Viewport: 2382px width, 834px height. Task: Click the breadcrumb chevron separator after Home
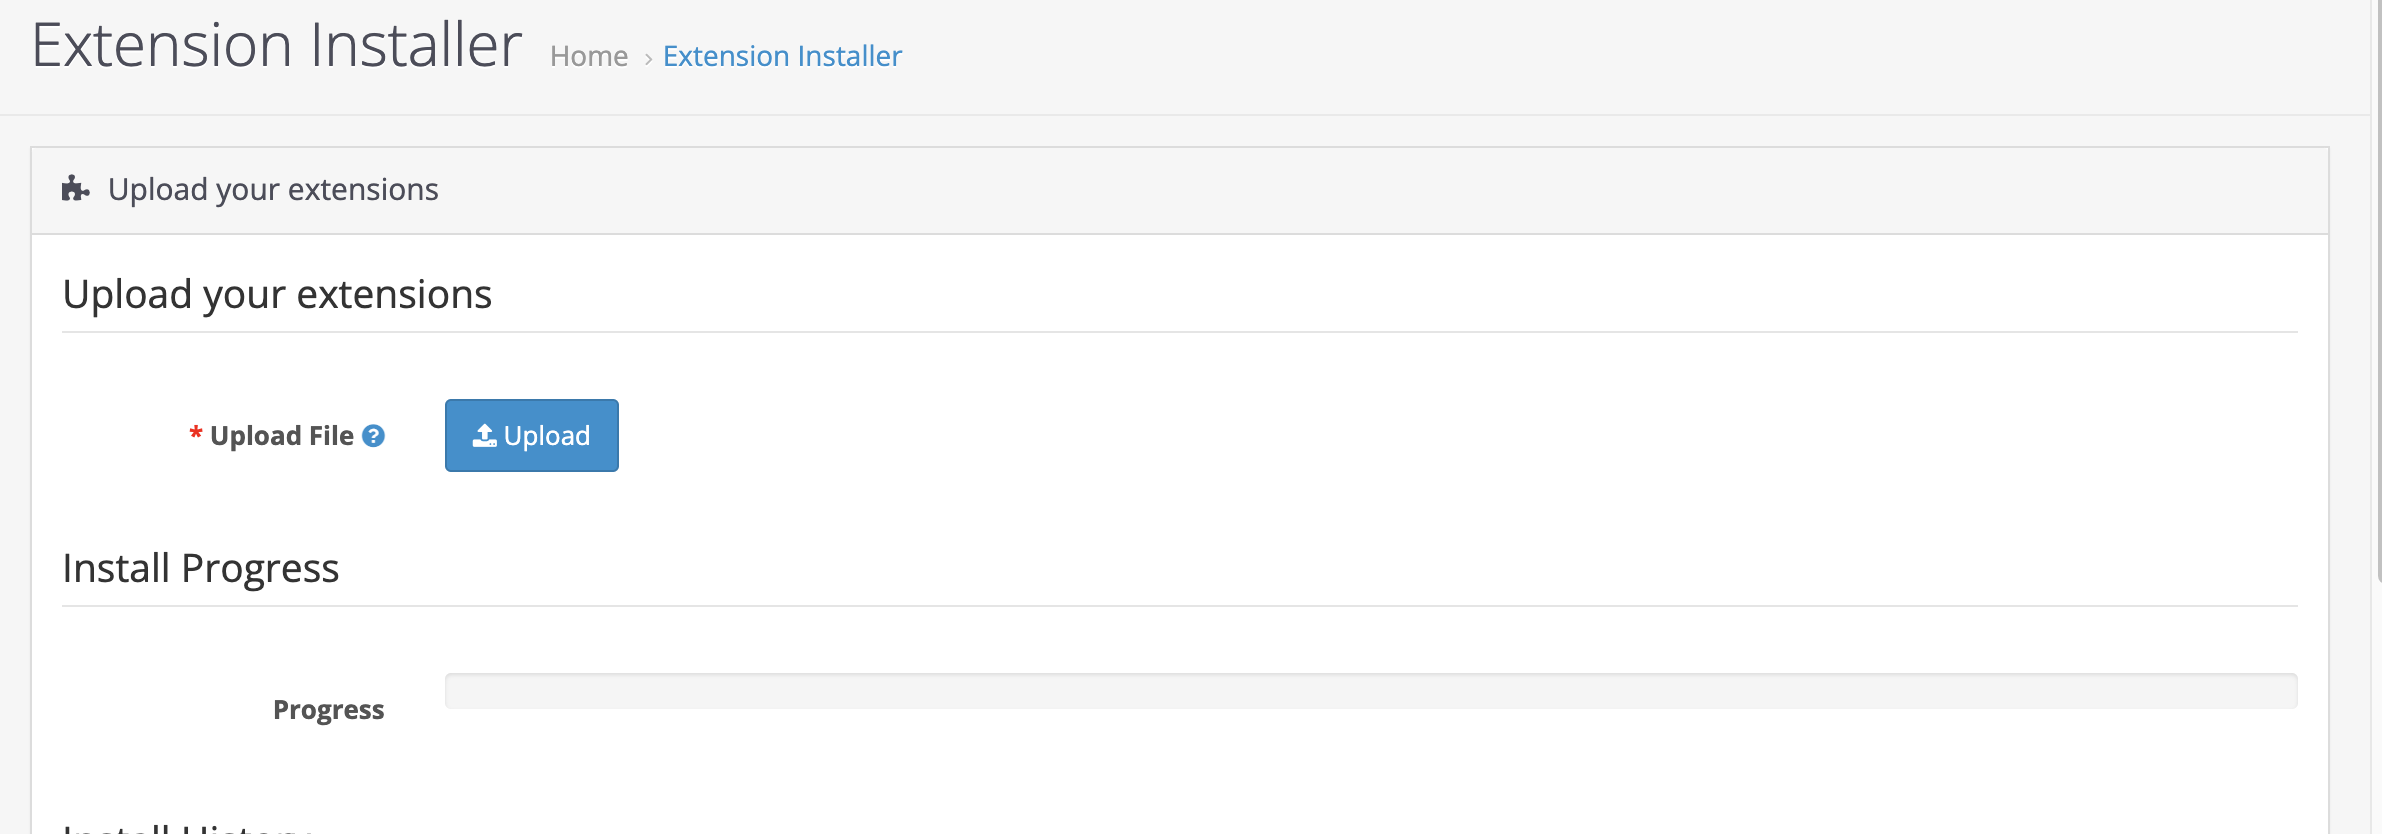[x=648, y=59]
